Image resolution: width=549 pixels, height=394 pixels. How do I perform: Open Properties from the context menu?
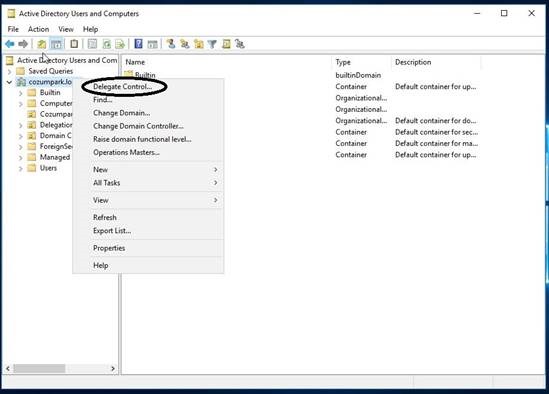(109, 248)
